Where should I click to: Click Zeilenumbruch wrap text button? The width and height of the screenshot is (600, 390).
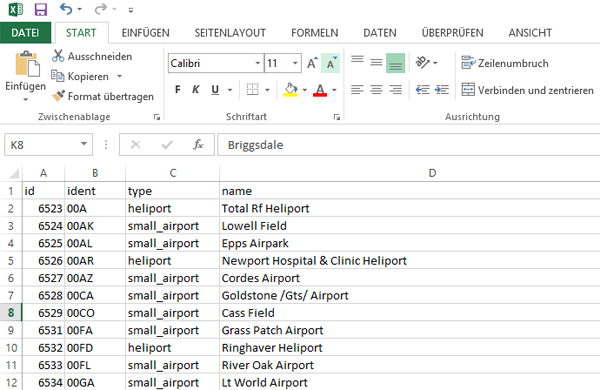[x=505, y=63]
